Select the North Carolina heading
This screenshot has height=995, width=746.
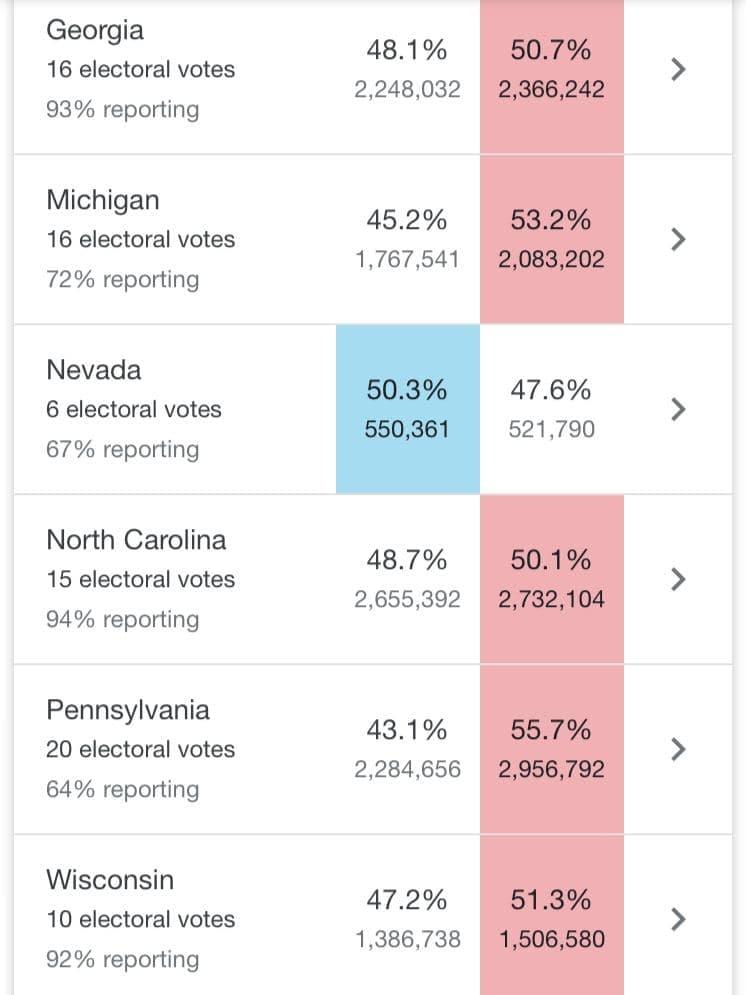(x=136, y=540)
